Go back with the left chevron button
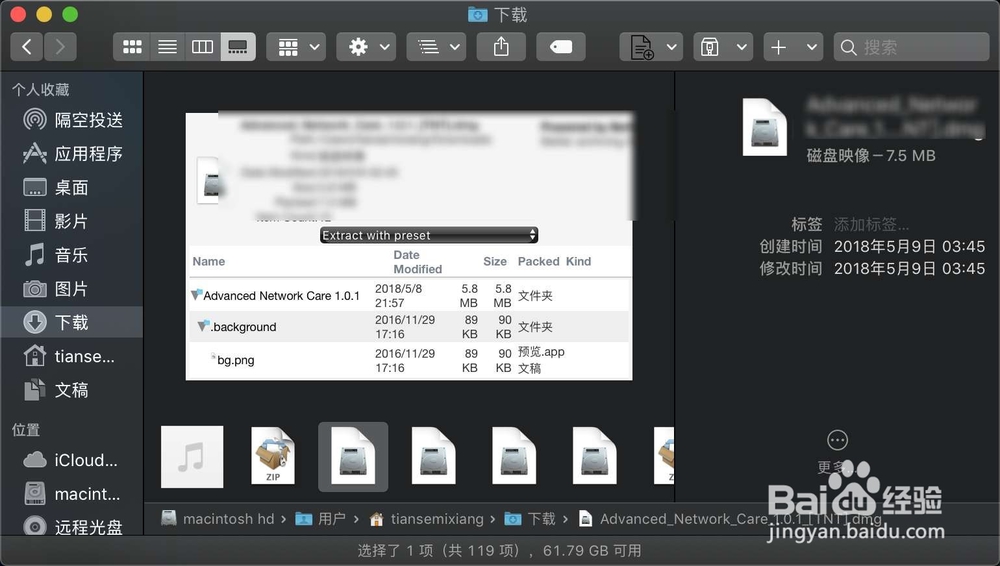The width and height of the screenshot is (1000, 566). (x=27, y=47)
